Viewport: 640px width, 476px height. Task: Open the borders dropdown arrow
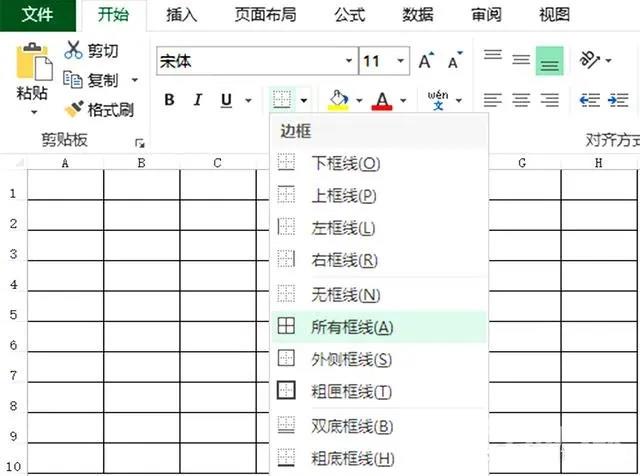[x=304, y=100]
